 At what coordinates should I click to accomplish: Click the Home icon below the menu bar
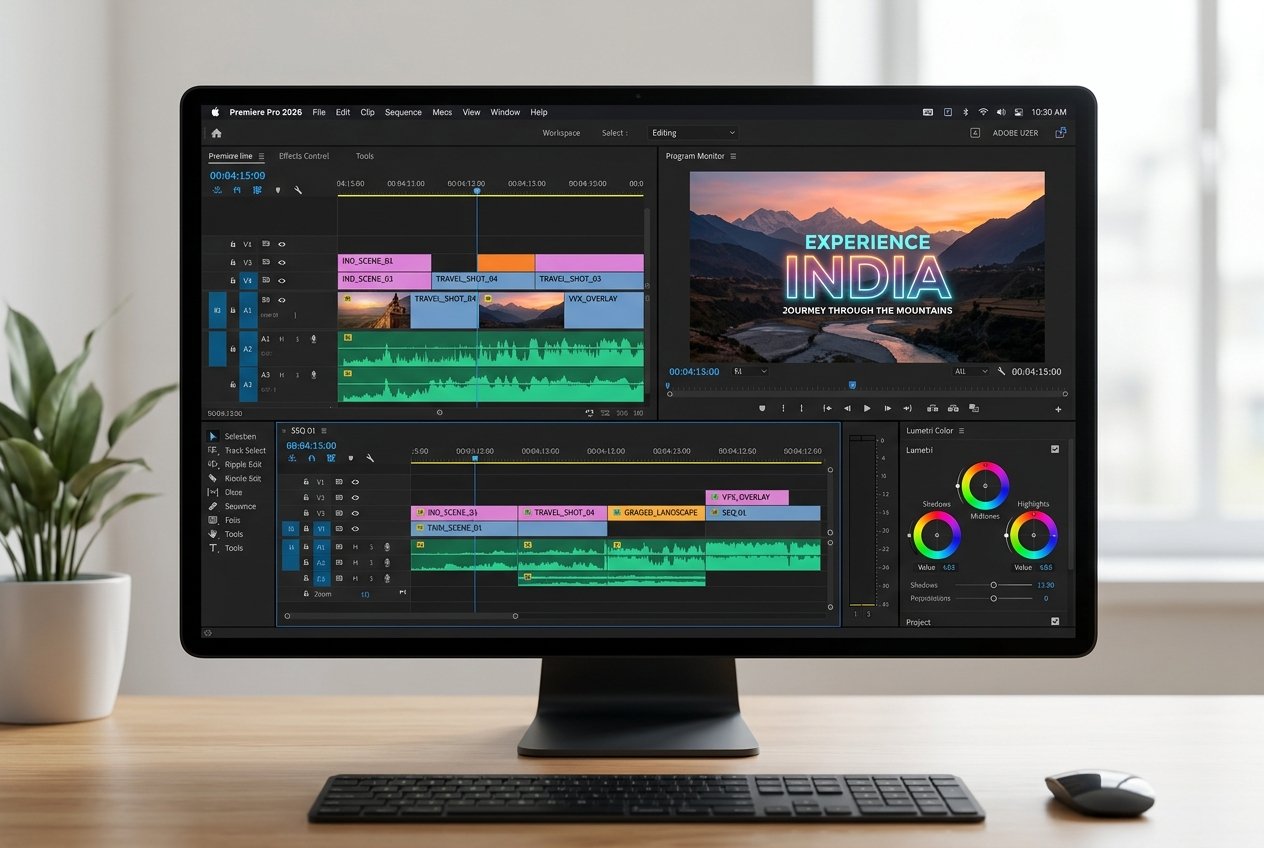pyautogui.click(x=216, y=133)
